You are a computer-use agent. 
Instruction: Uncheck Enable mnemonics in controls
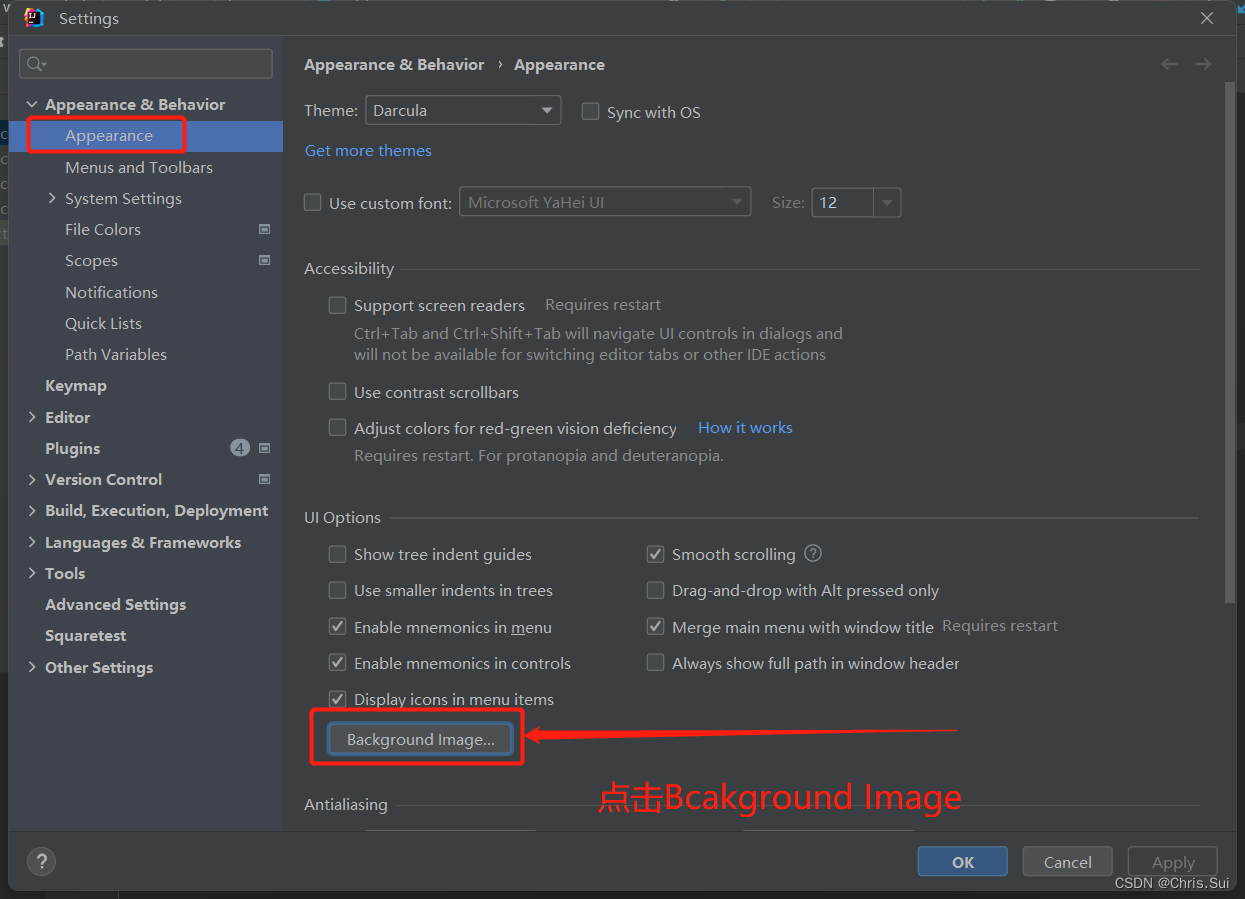click(x=338, y=663)
